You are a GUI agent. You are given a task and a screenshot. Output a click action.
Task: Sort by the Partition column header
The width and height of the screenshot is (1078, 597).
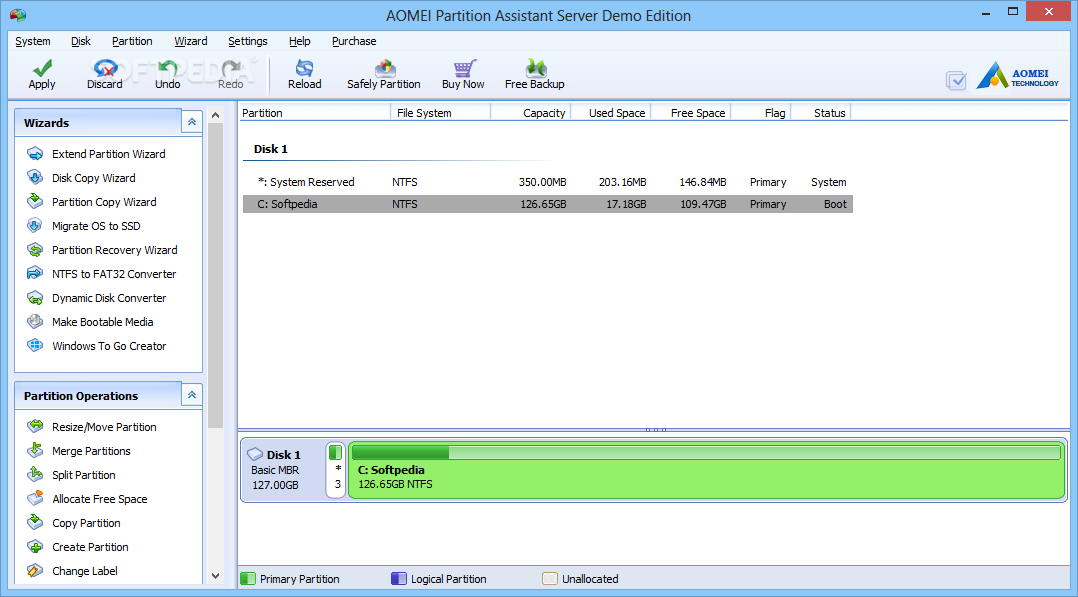click(x=315, y=113)
